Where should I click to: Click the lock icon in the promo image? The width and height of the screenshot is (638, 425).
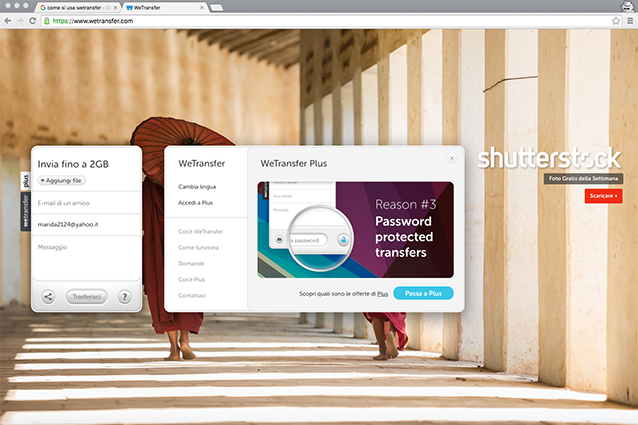tap(343, 240)
